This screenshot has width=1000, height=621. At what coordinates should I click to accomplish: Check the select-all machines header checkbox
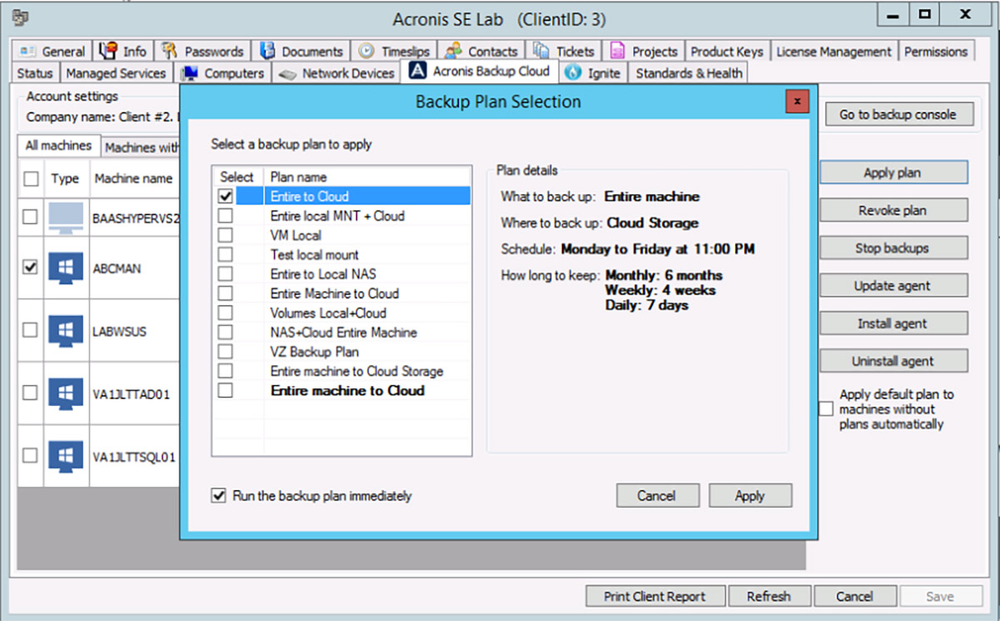coord(31,179)
